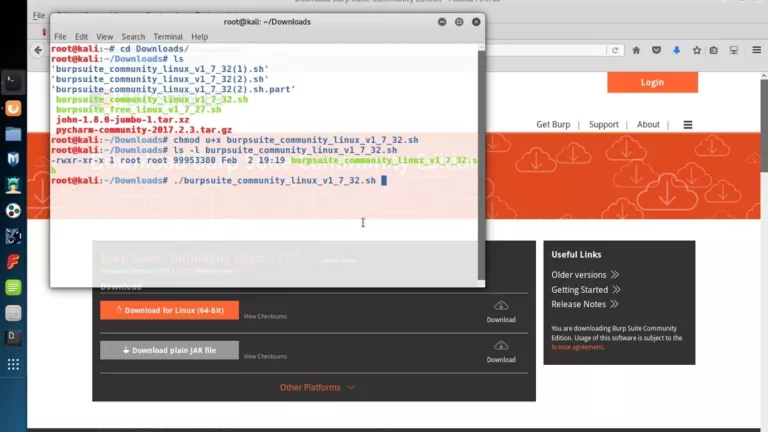Open Maltego dock icon
This screenshot has height=432, width=768.
coord(13,236)
